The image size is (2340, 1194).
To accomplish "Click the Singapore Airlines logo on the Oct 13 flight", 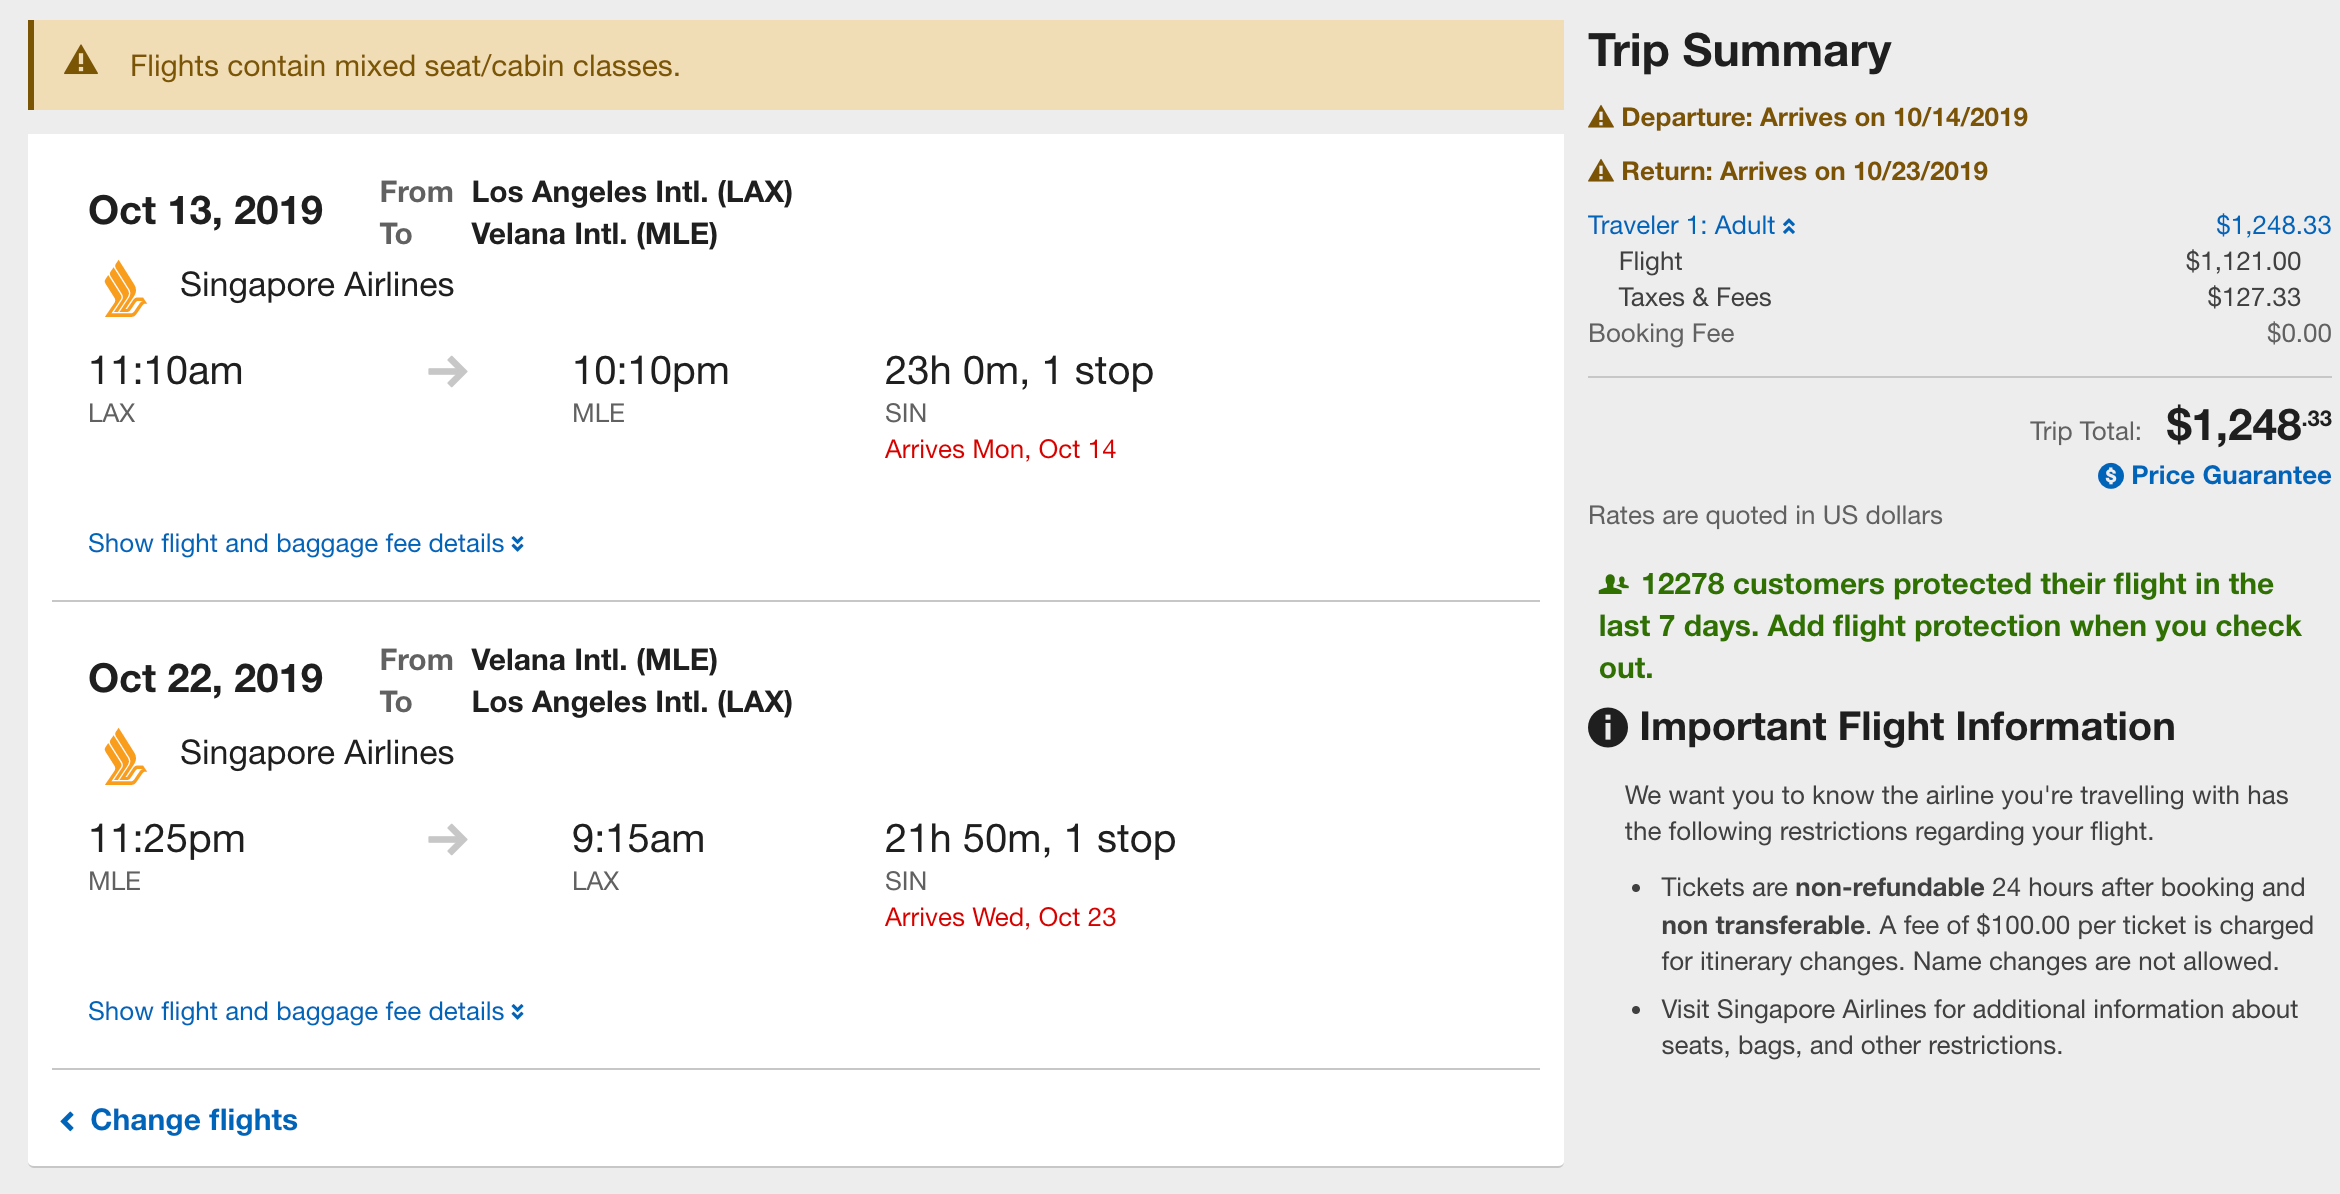I will click(x=125, y=289).
